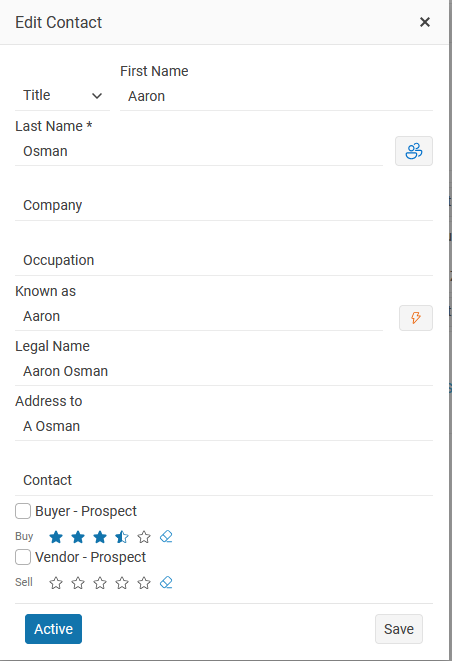Set Buy rating to five stars
The height and width of the screenshot is (661, 452).
coord(144,537)
